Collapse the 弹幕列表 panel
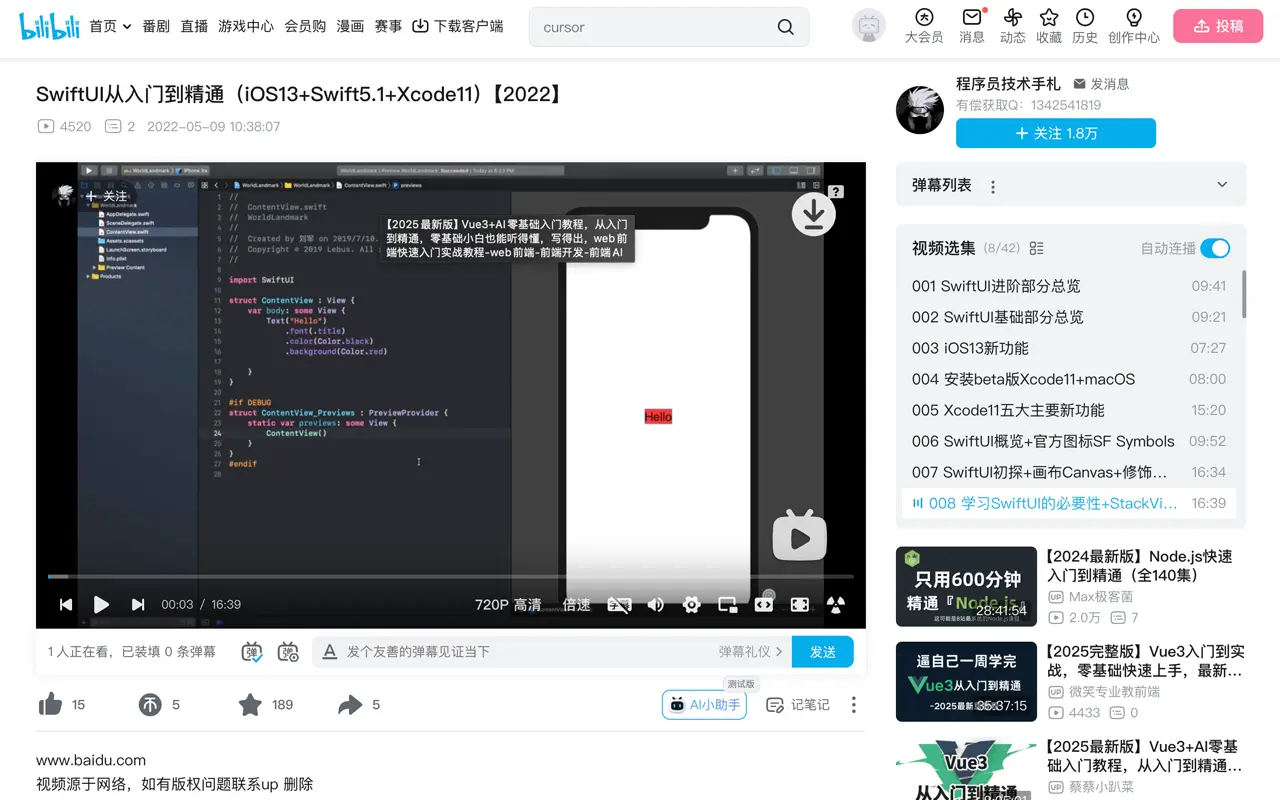This screenshot has height=800, width=1280. (1222, 184)
